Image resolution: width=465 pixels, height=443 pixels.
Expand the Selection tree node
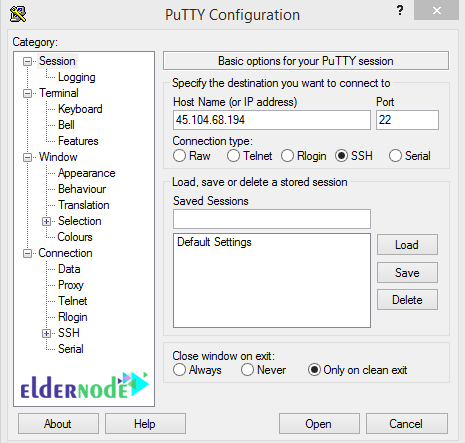coord(47,221)
